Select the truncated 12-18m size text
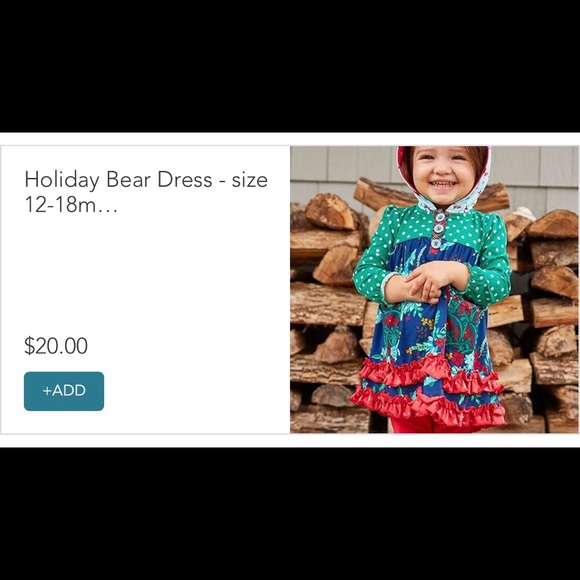 point(61,205)
